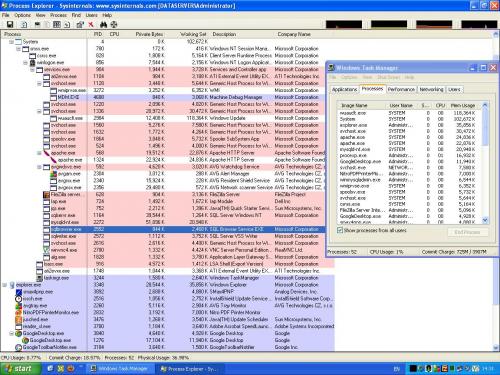Click the End Process button
500x375 pixels.
467,232
